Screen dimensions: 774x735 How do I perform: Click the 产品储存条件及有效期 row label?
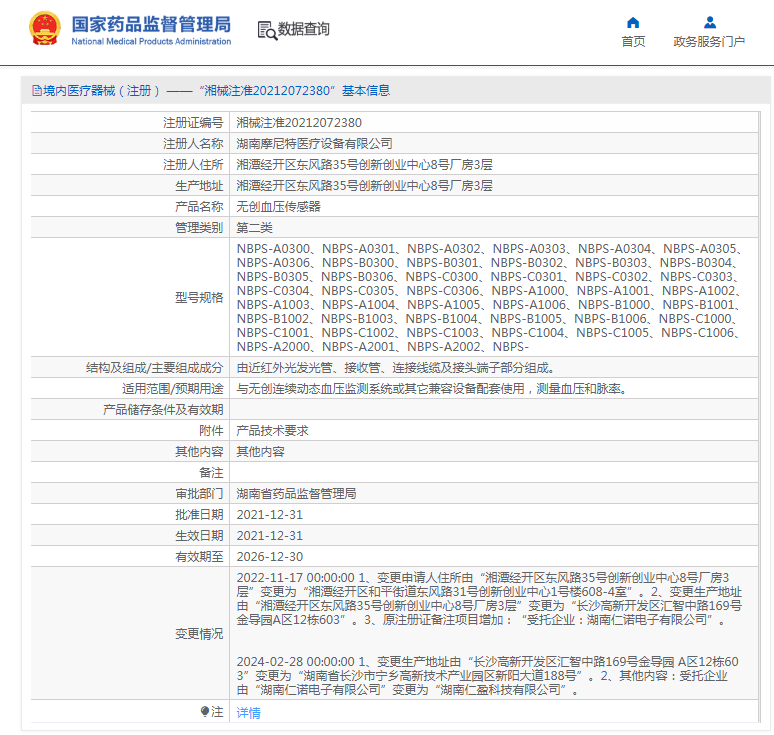(163, 410)
